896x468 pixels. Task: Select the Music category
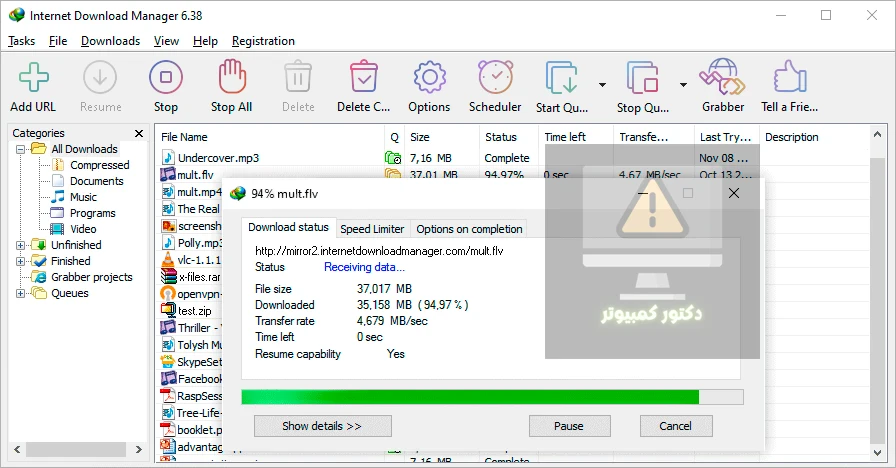(83, 197)
